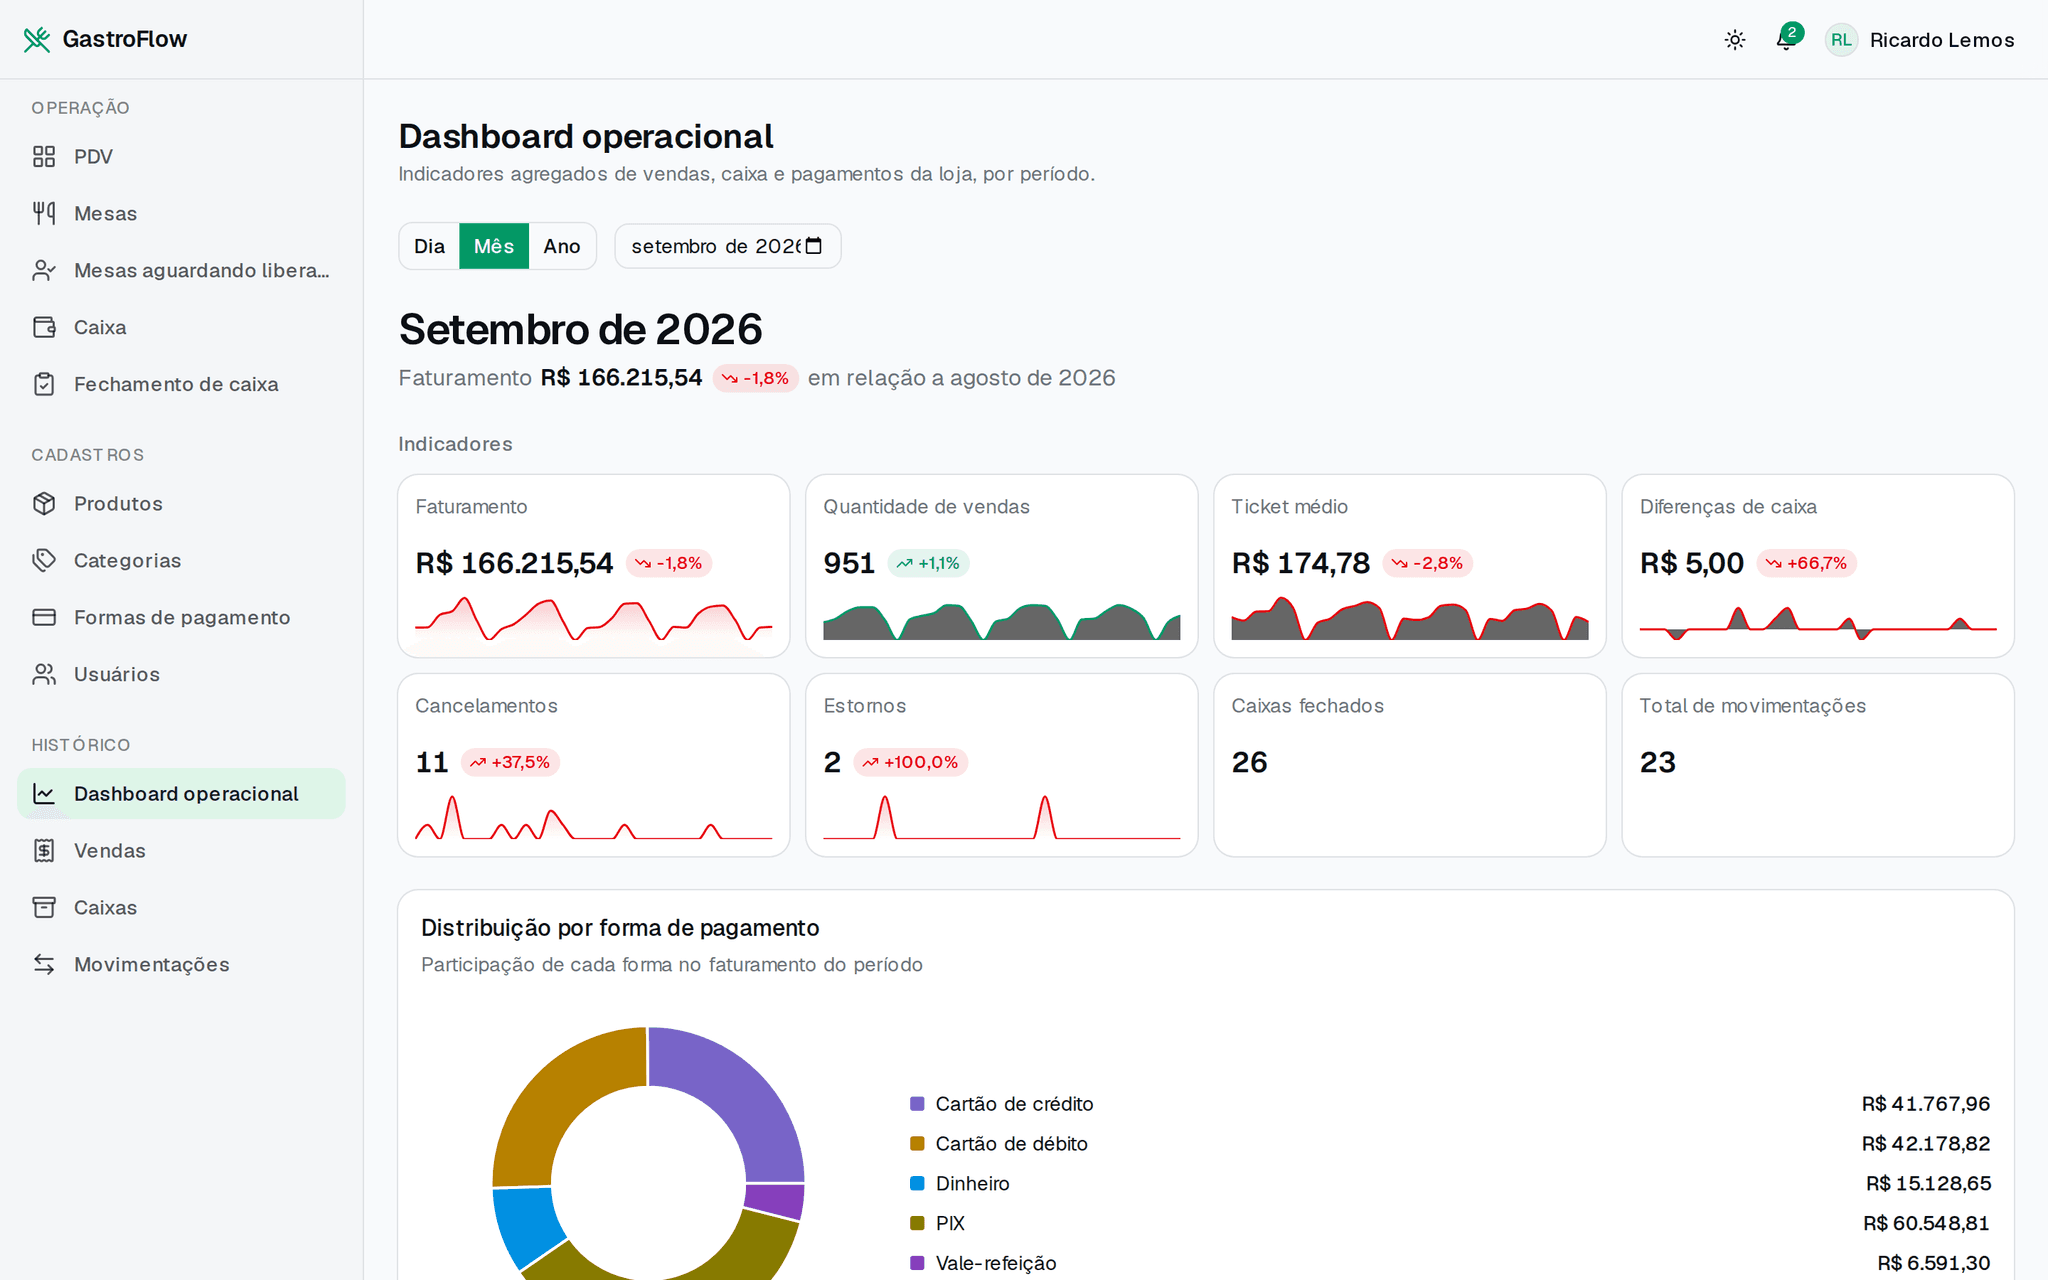This screenshot has width=2048, height=1280.
Task: Click Formas de pagamento card icon
Action: [44, 618]
